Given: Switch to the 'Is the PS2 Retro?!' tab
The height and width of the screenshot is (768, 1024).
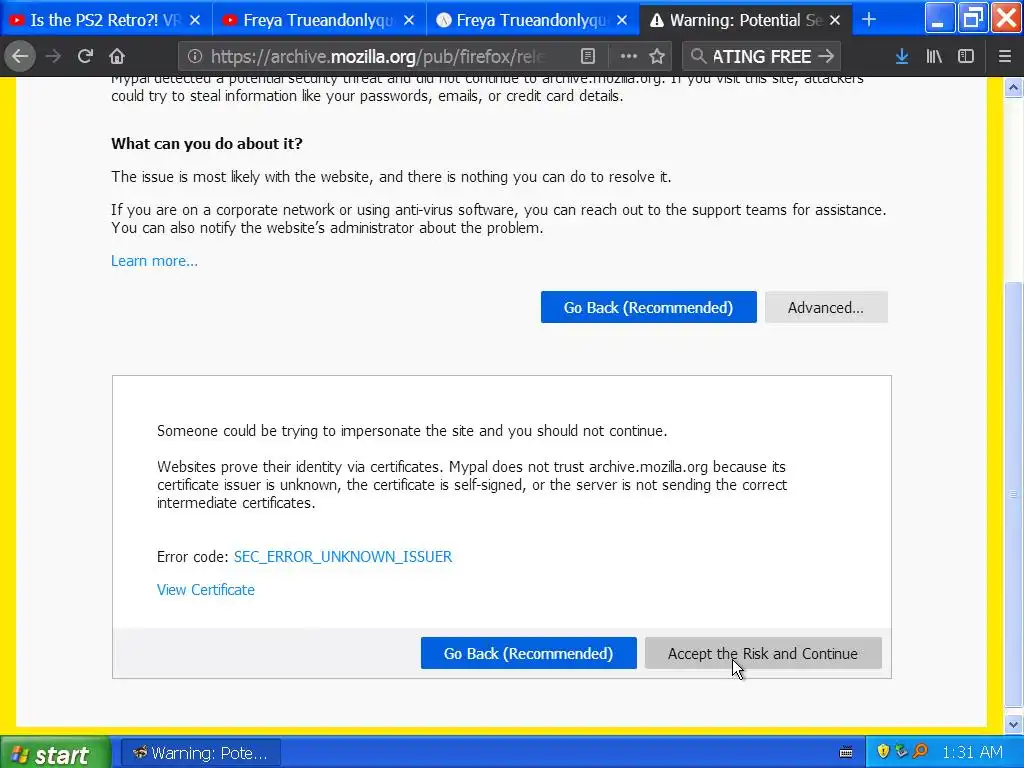Looking at the screenshot, I should (104, 20).
